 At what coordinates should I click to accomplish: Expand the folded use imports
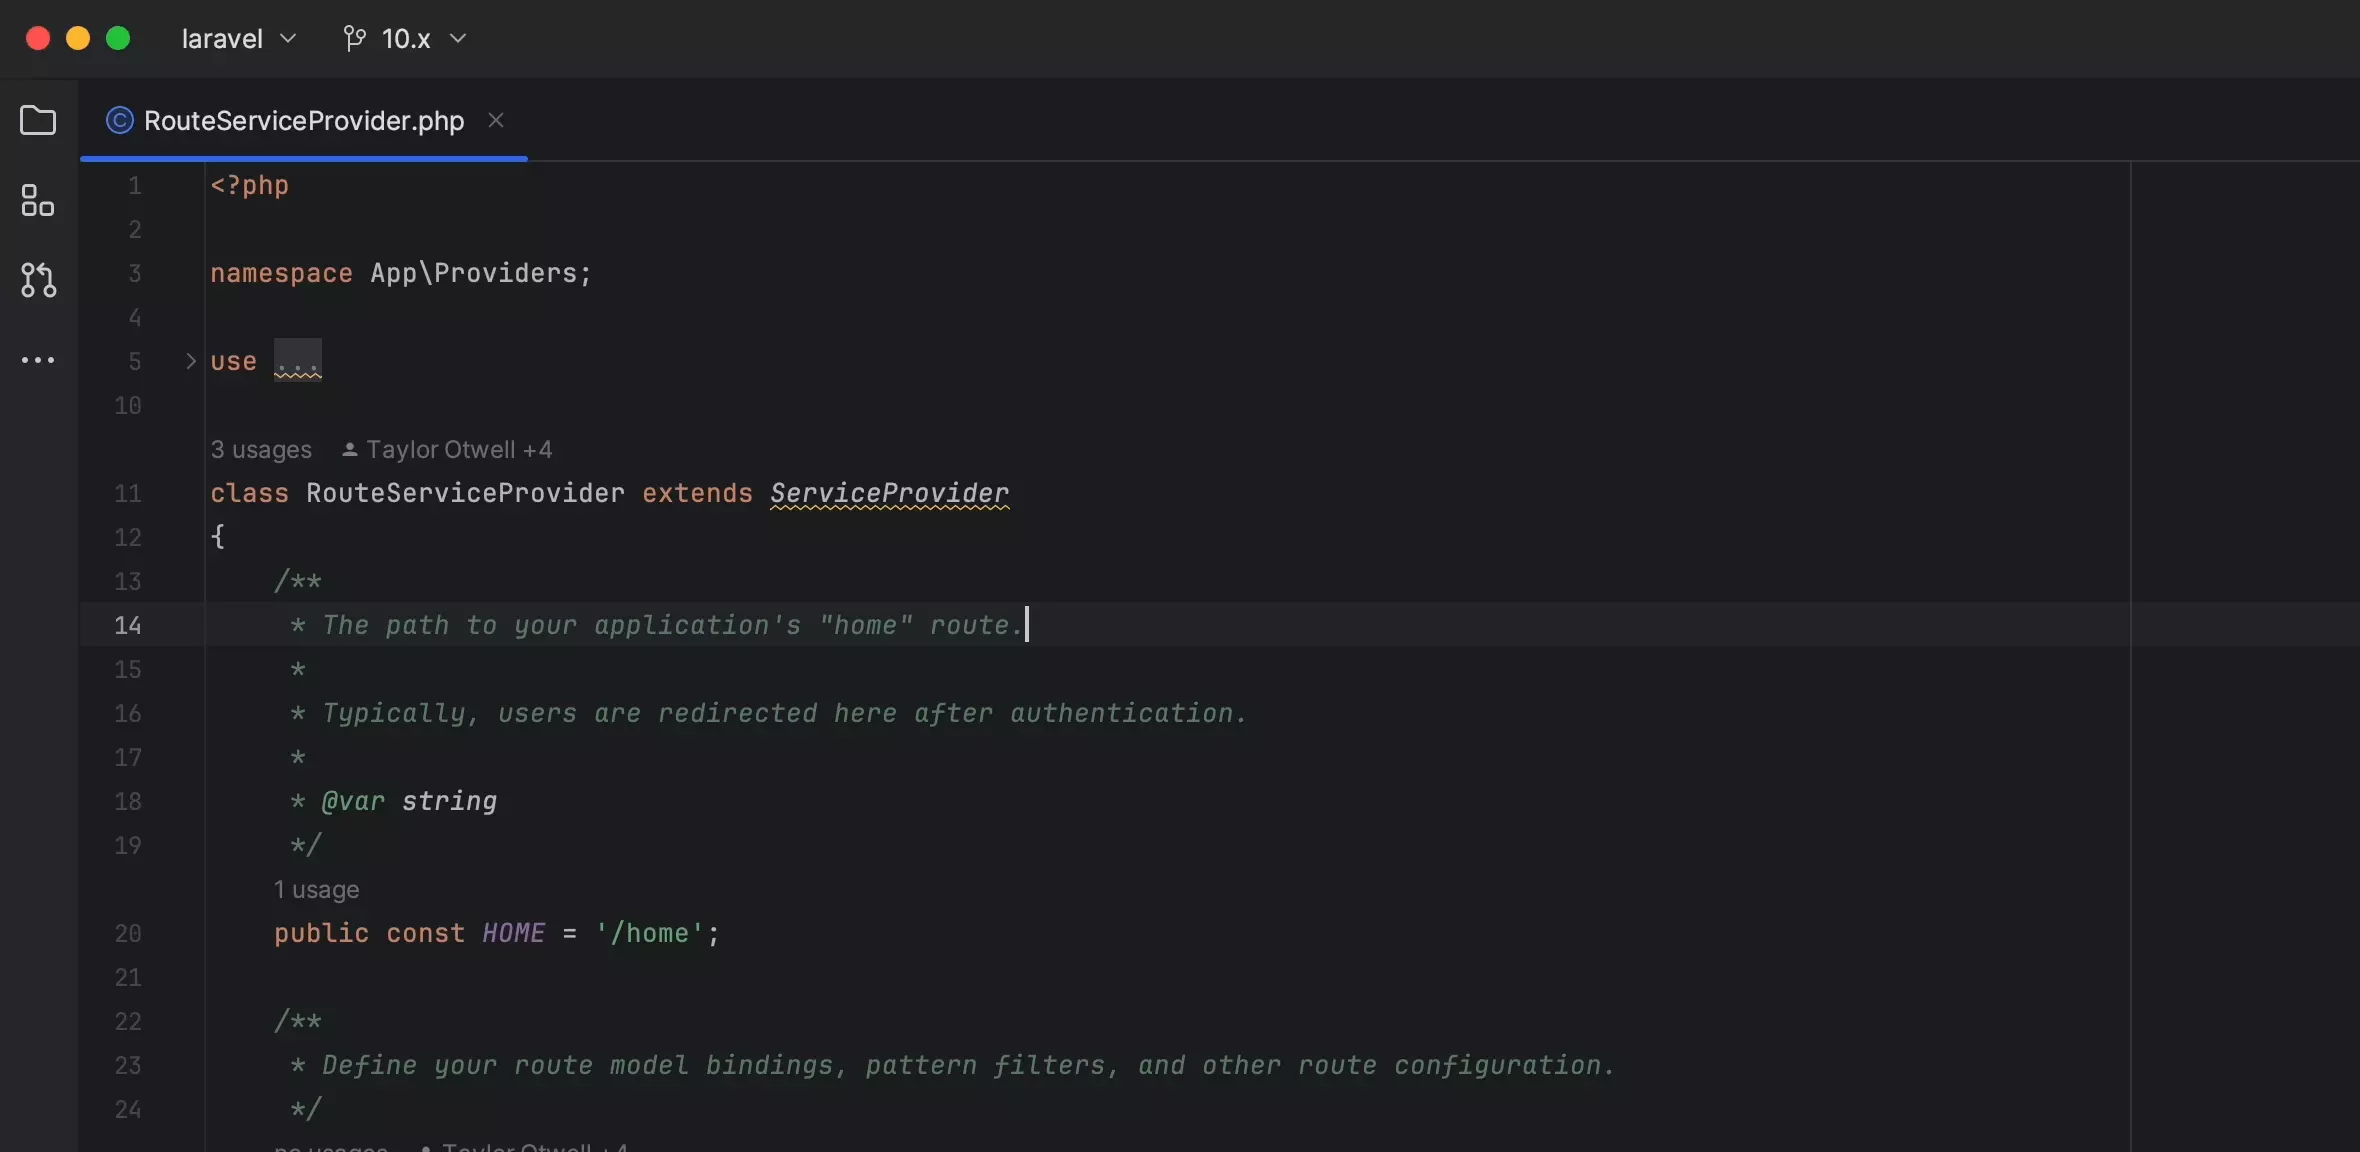pyautogui.click(x=190, y=361)
